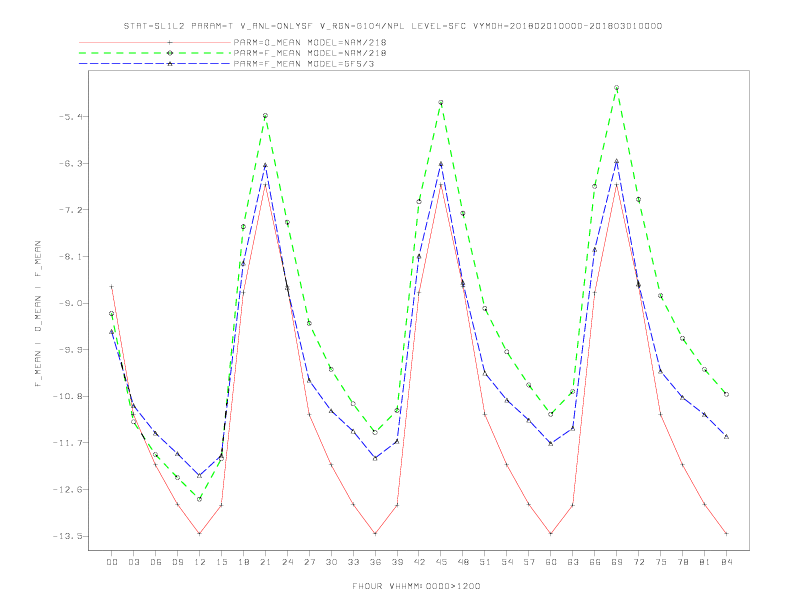Click x-axis tick label 33

[x=353, y=562]
